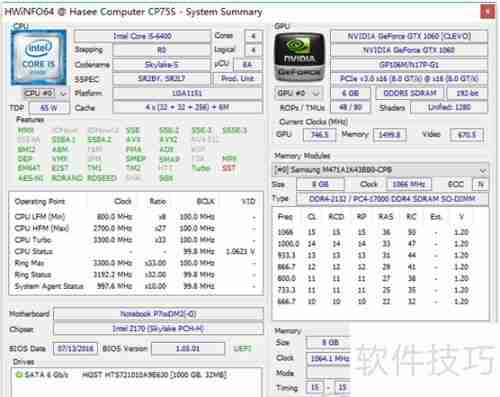Click the Intel Core i5 logo image

tap(39, 58)
